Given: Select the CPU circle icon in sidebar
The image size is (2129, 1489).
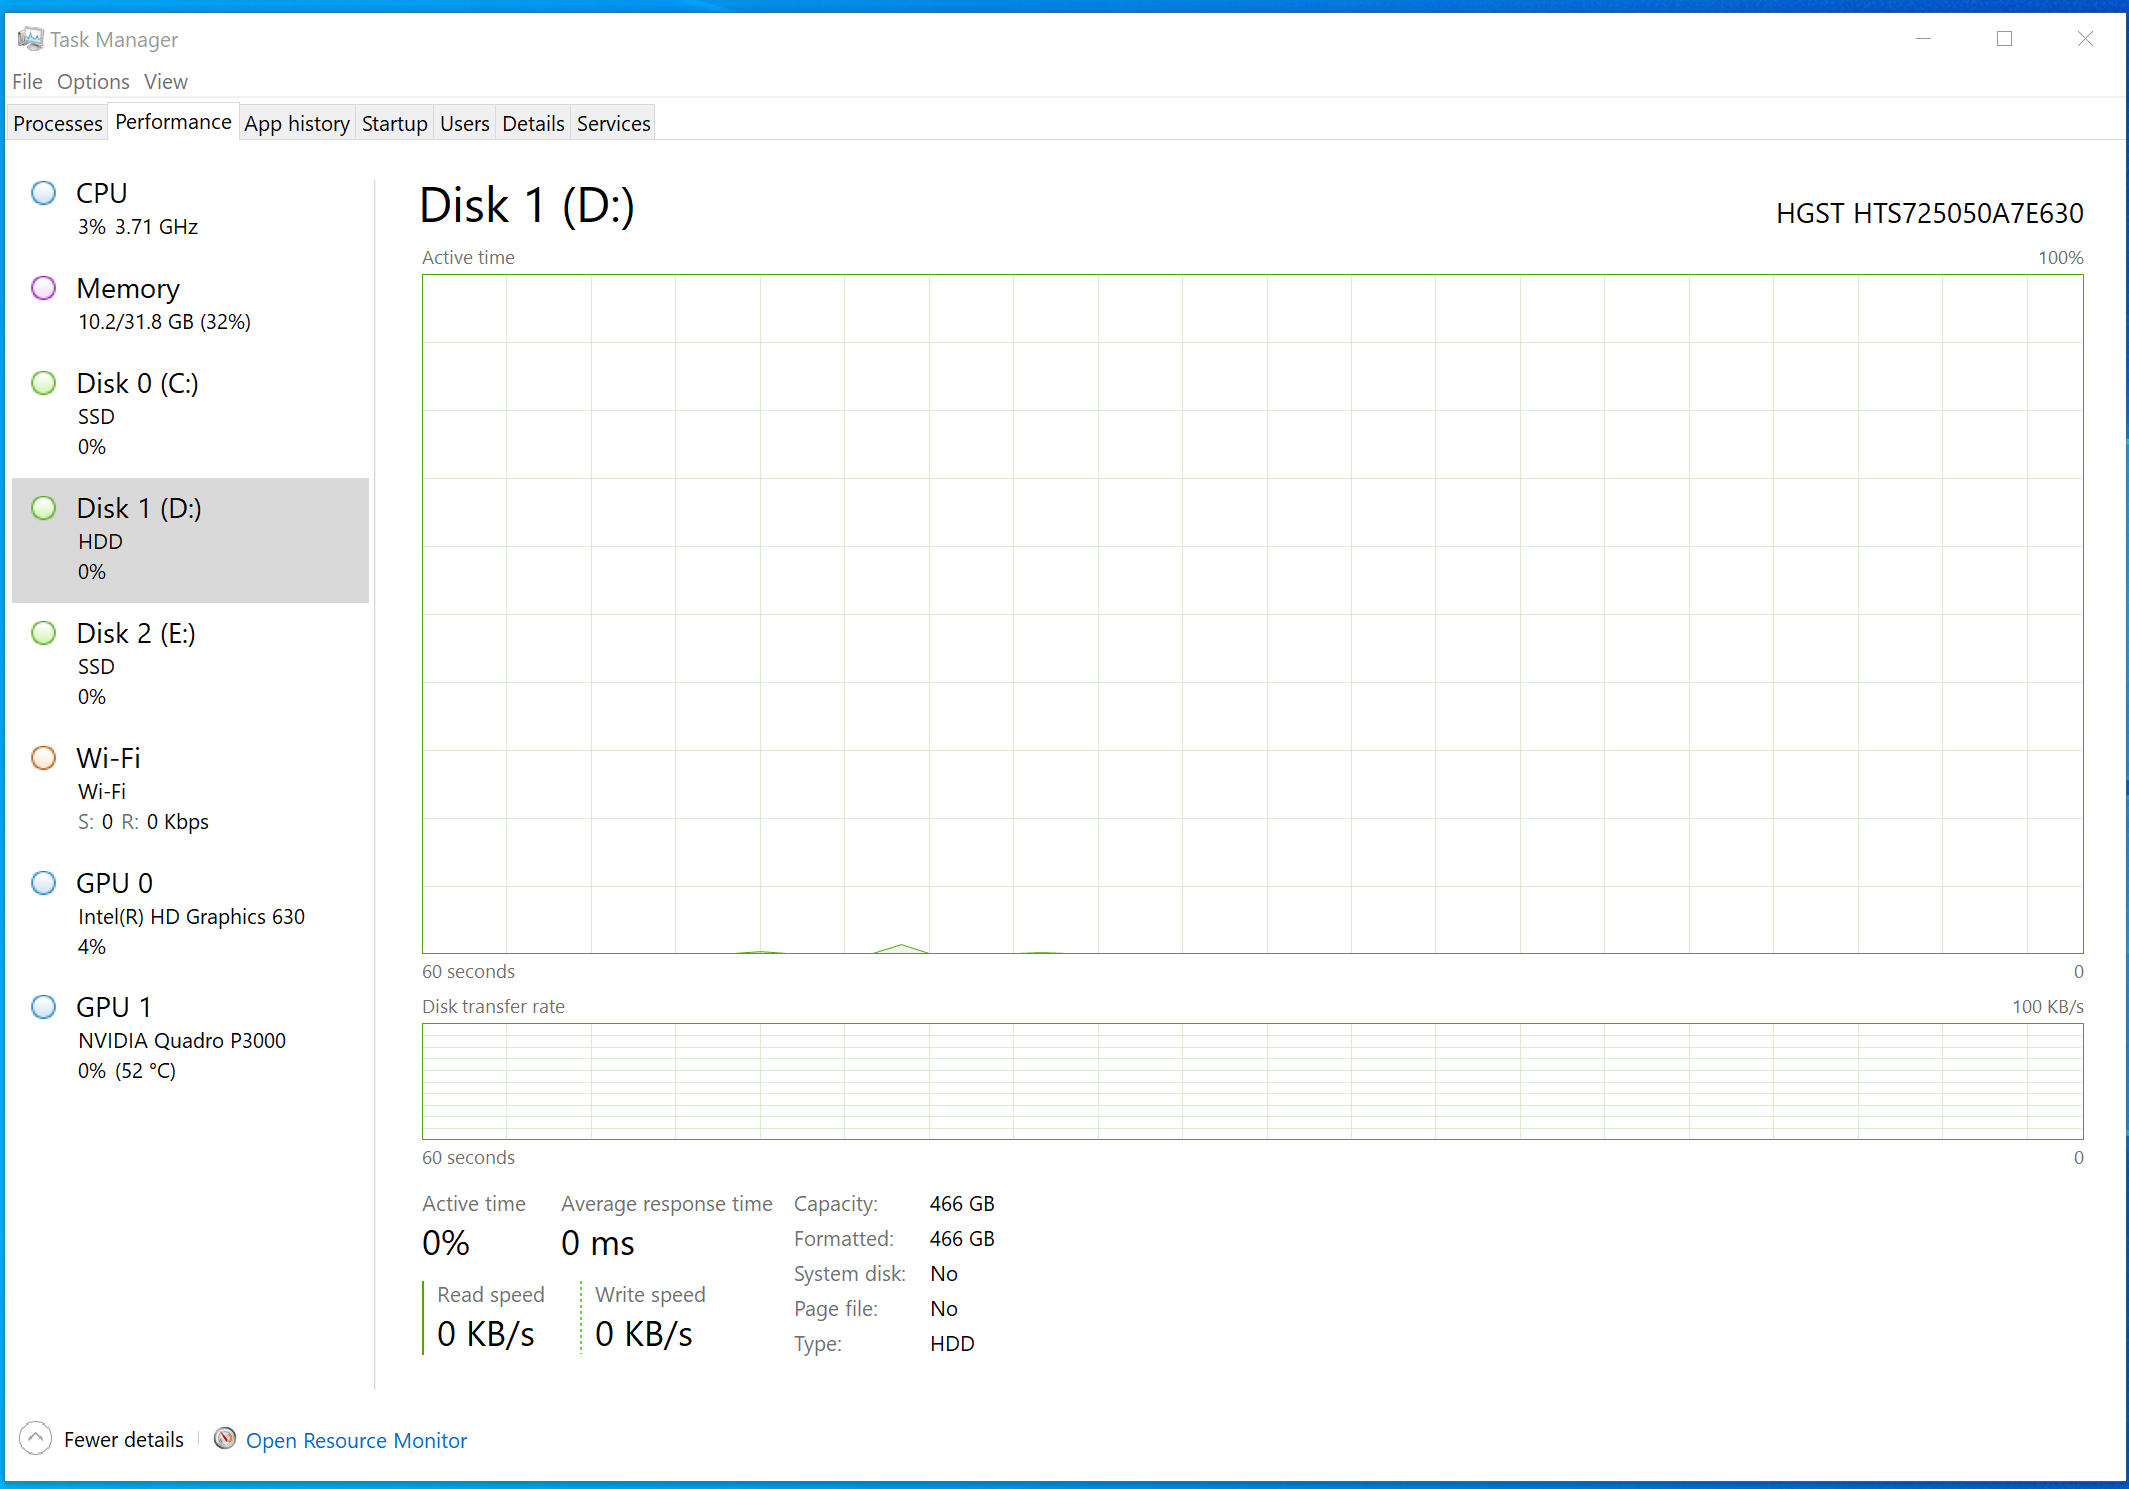Looking at the screenshot, I should coord(43,193).
